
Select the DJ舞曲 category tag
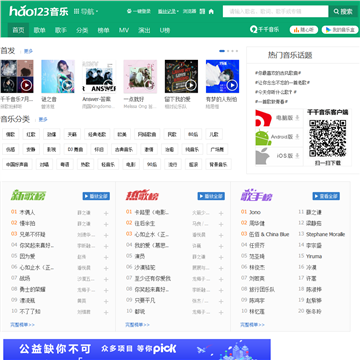75,150
